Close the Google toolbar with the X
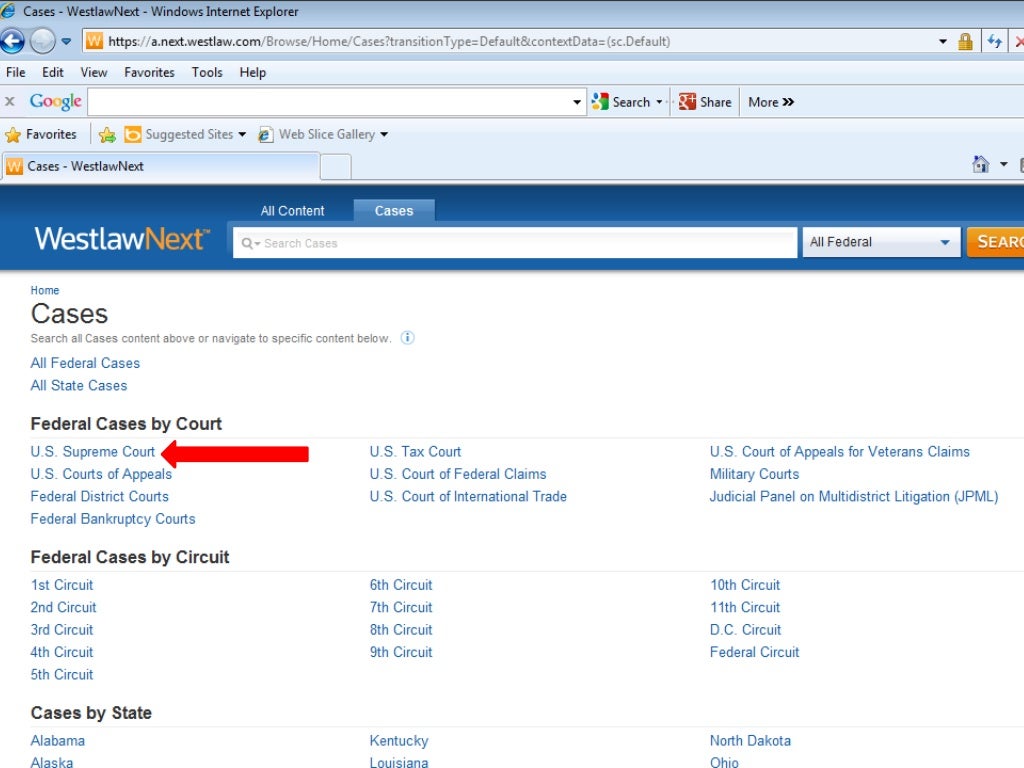Viewport: 1024px width, 768px height. tap(10, 102)
